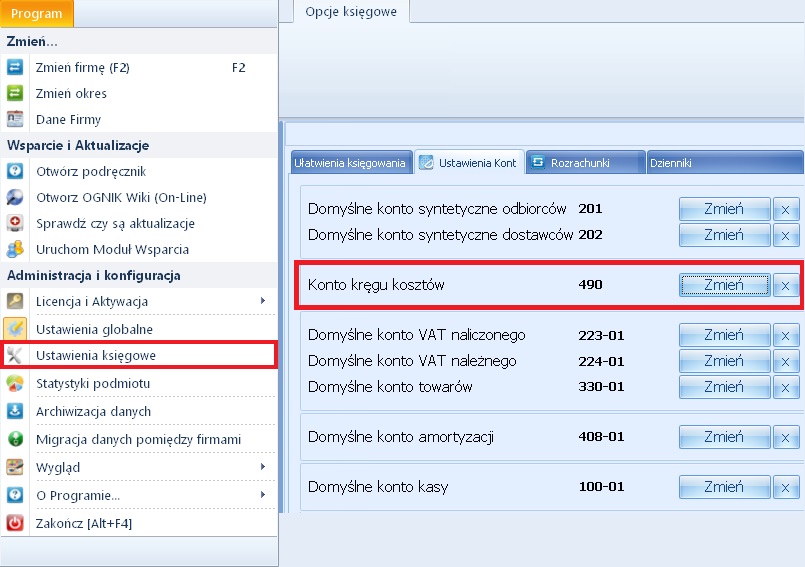Expand the O Programie submenu
This screenshot has height=567, width=805.
point(262,495)
